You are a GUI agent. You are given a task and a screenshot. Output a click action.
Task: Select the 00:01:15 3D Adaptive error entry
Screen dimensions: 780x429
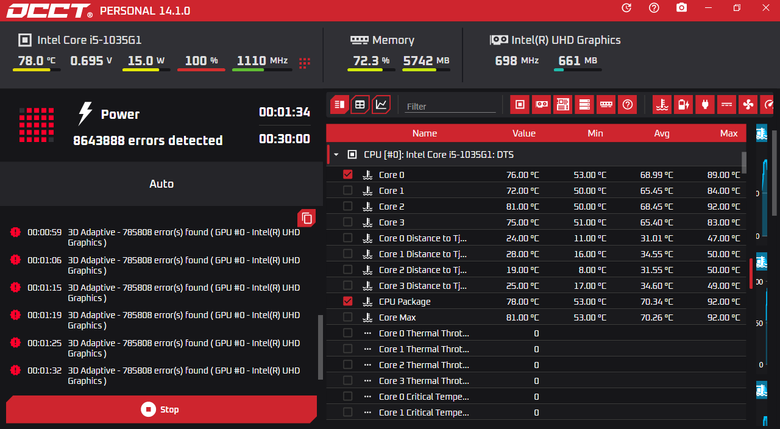coord(164,293)
